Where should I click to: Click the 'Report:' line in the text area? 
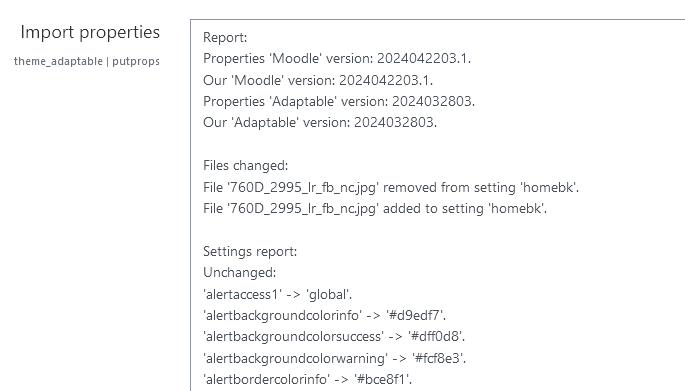[225, 38]
